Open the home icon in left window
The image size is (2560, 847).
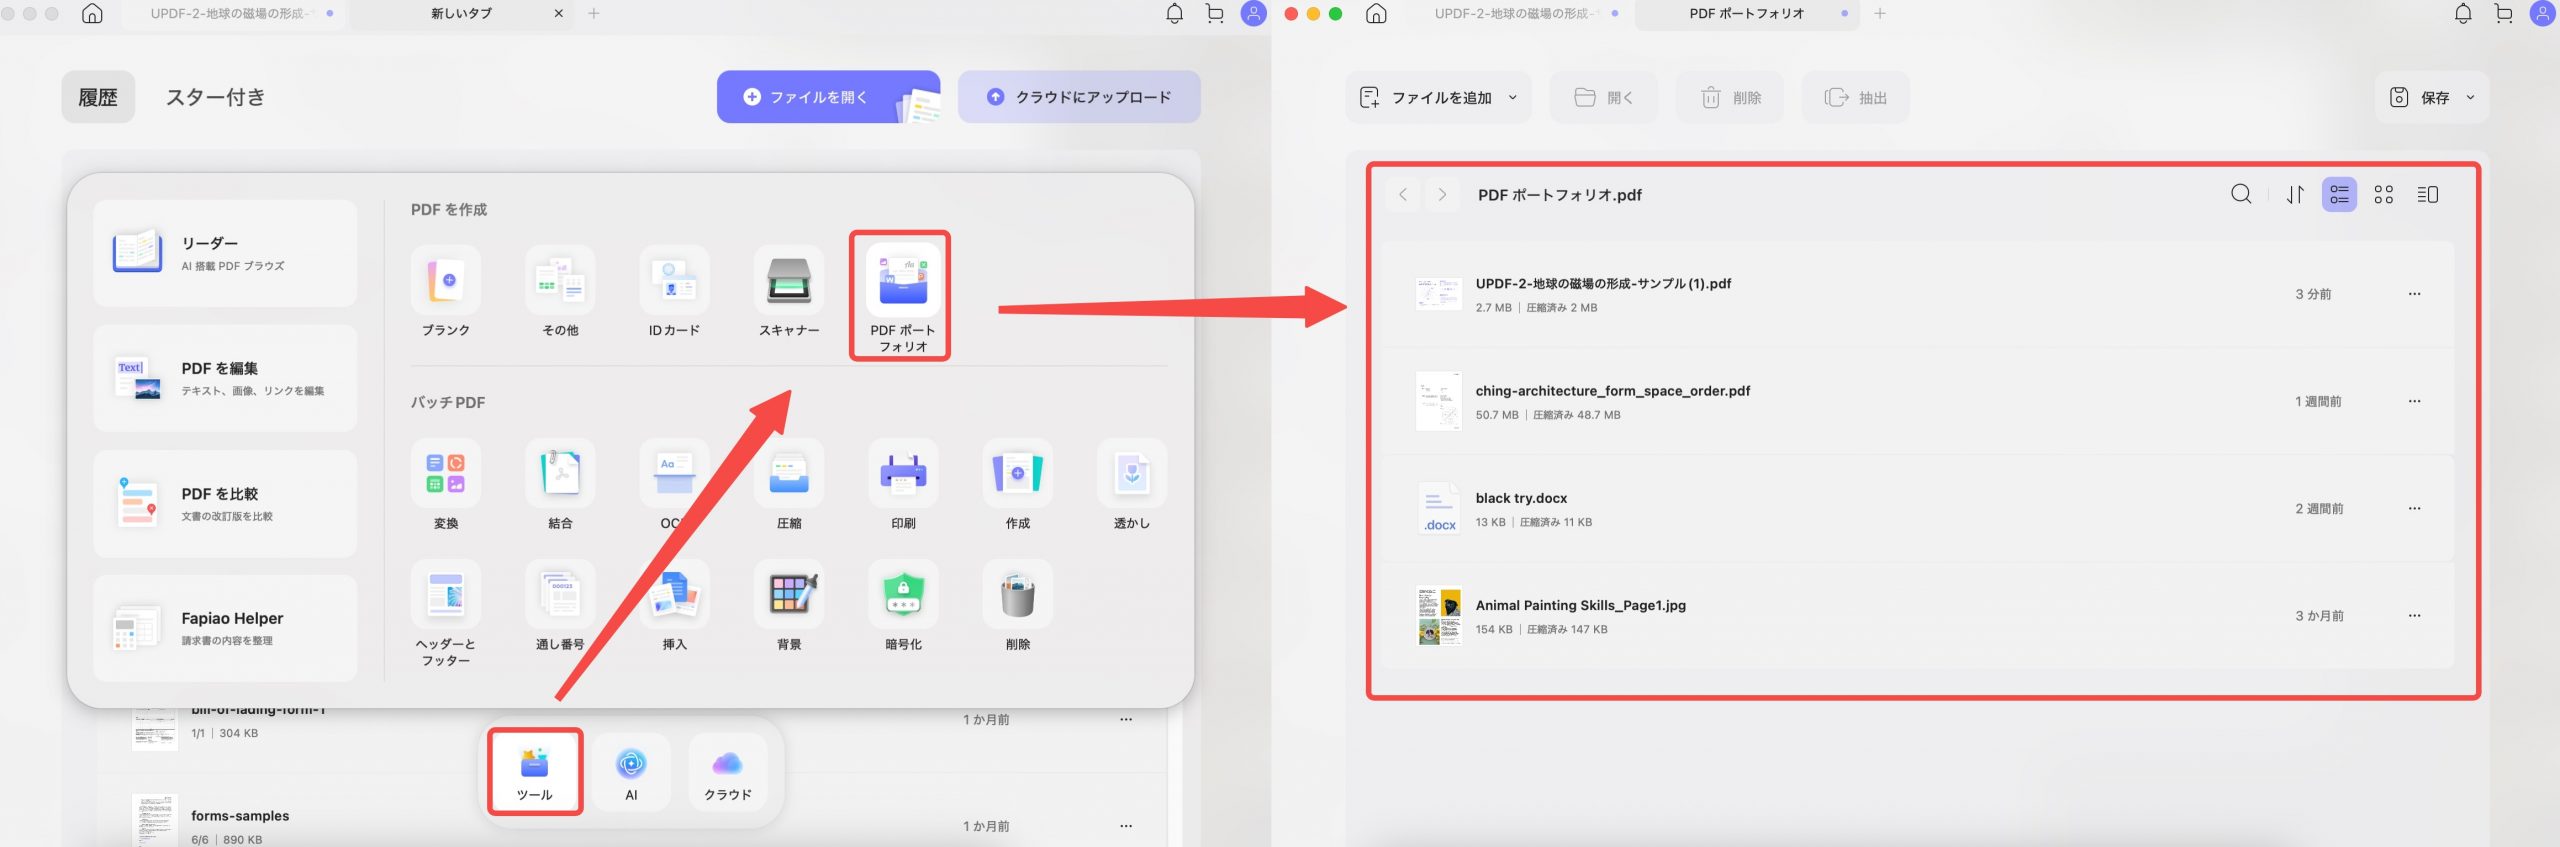pos(92,14)
